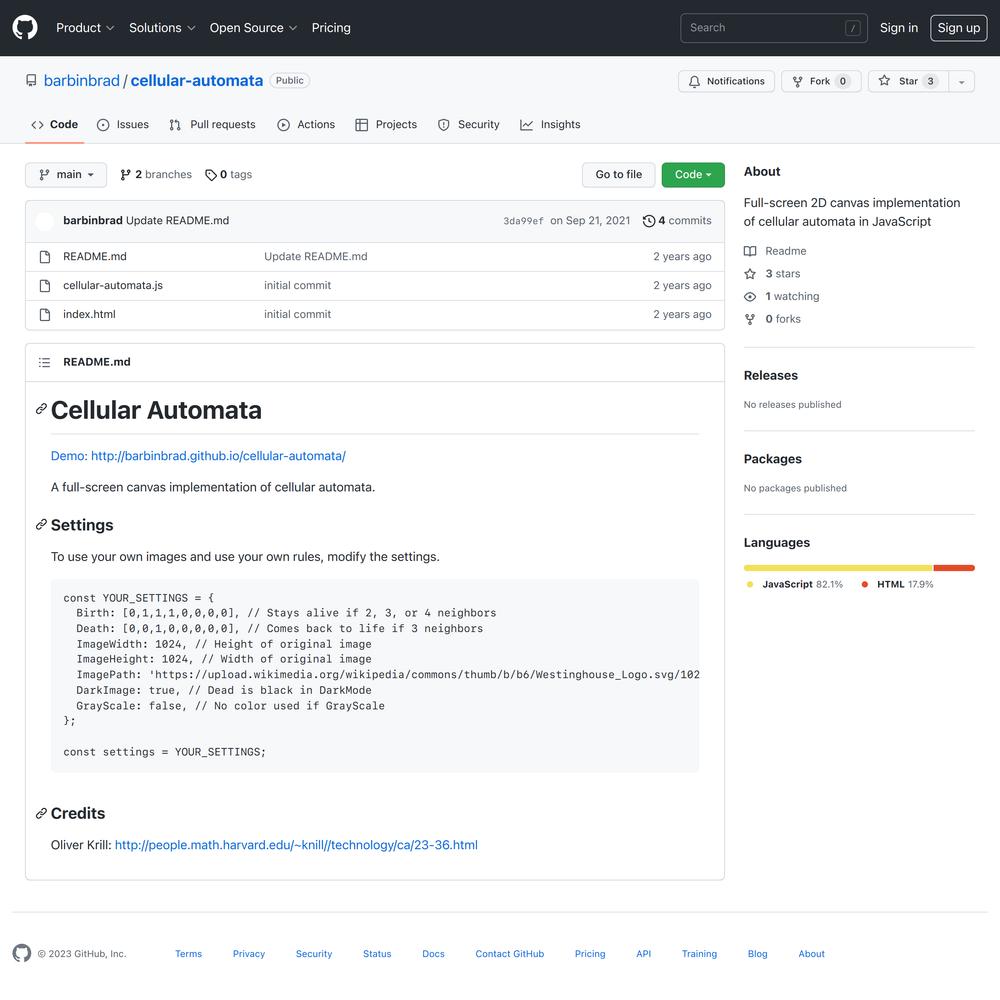Click the README table of contents icon
The width and height of the screenshot is (1000, 1000).
point(44,362)
